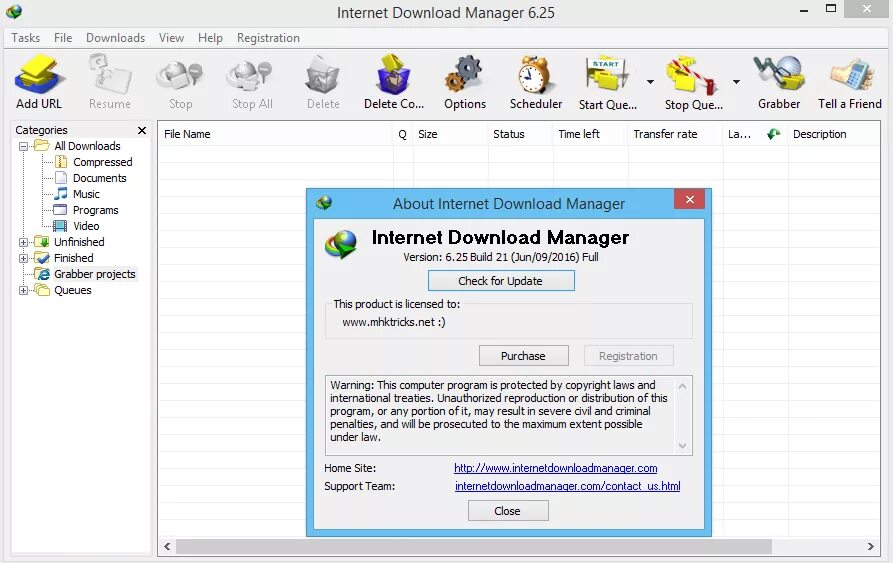Click the Resume toolbar icon
893x563 pixels.
(x=109, y=81)
